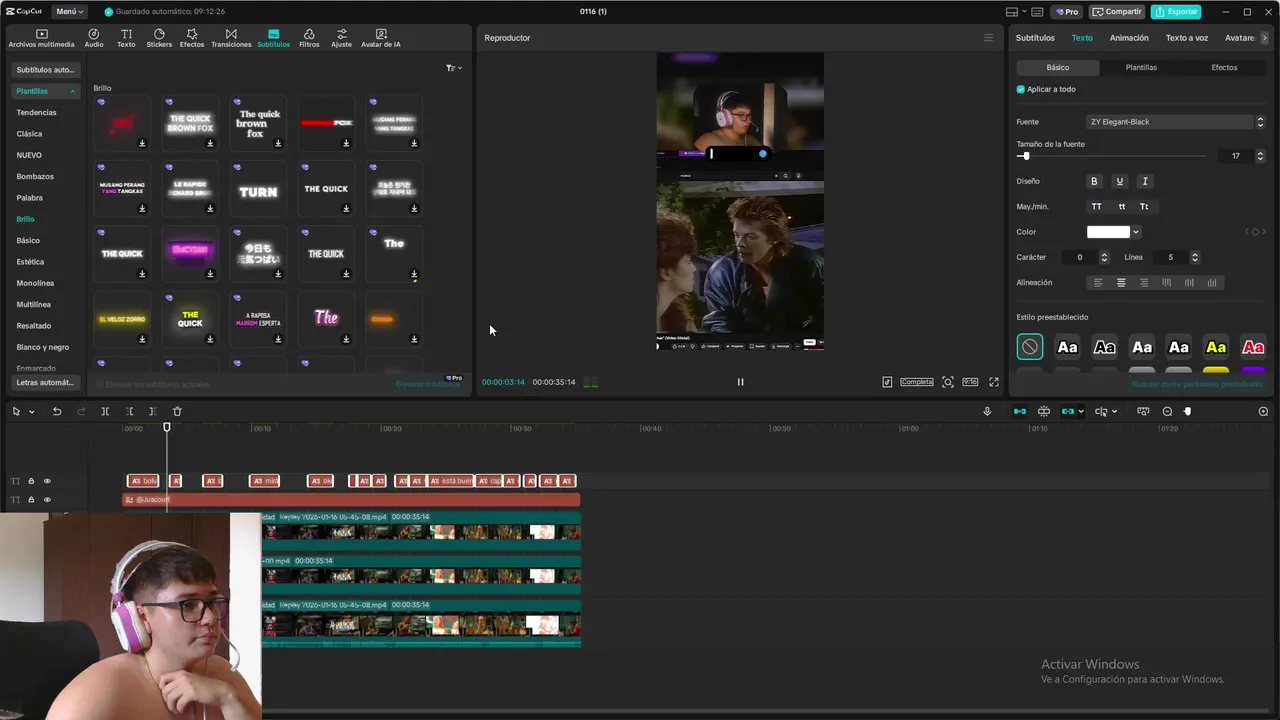This screenshot has width=1280, height=720.
Task: Open the Efectos panel
Action: (192, 38)
